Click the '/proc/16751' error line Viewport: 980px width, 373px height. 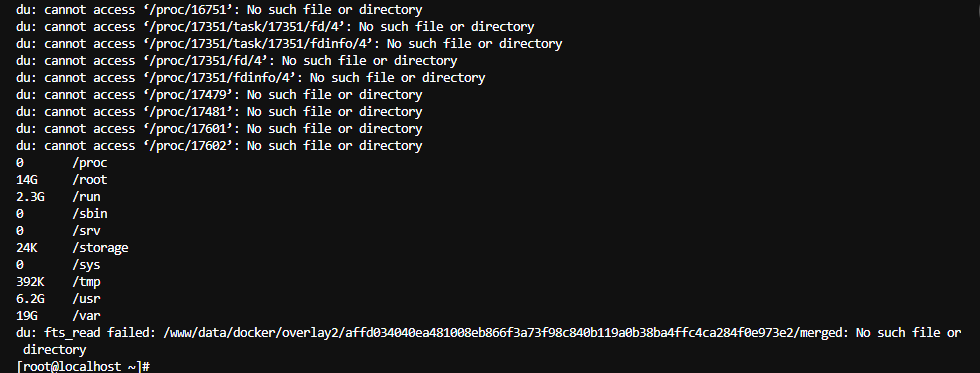tap(219, 10)
